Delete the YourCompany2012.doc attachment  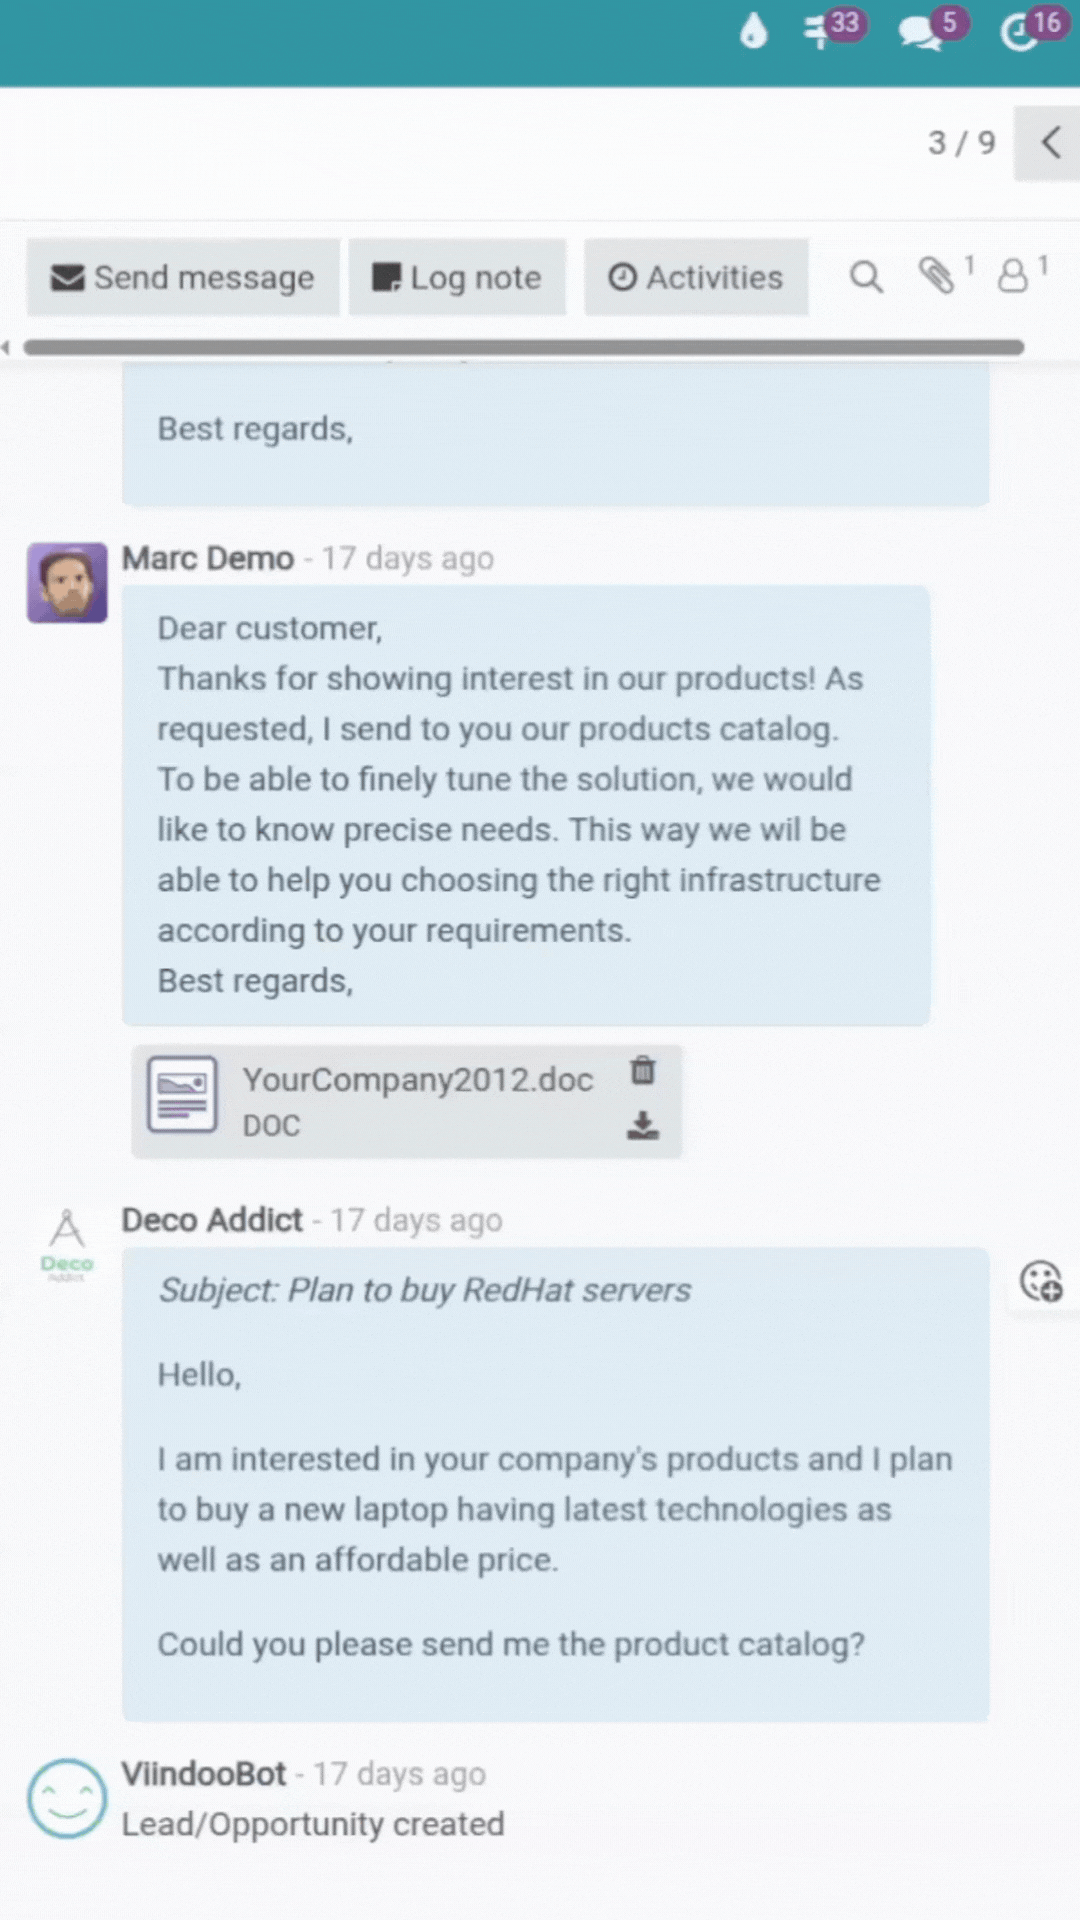(x=643, y=1071)
